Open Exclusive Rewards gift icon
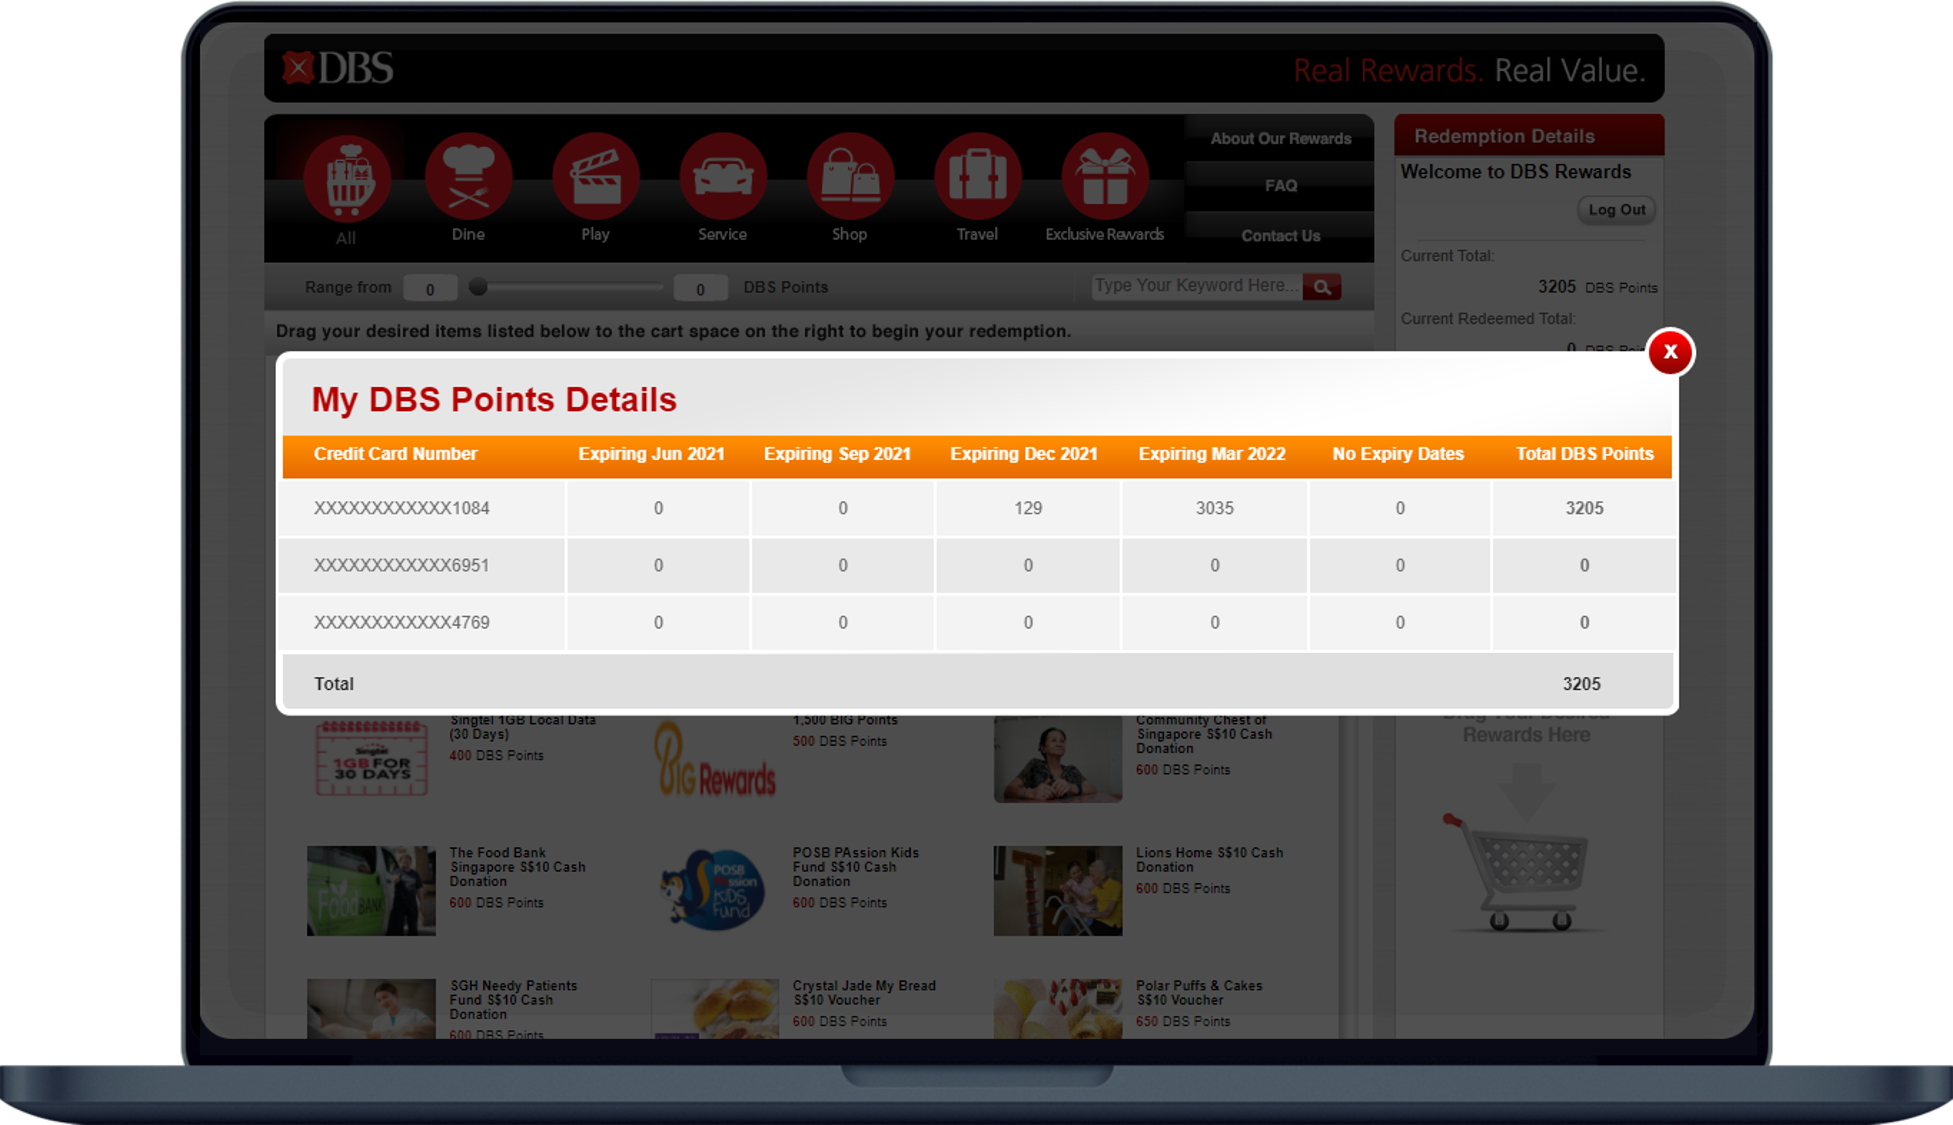Image resolution: width=1953 pixels, height=1125 pixels. [x=1104, y=176]
